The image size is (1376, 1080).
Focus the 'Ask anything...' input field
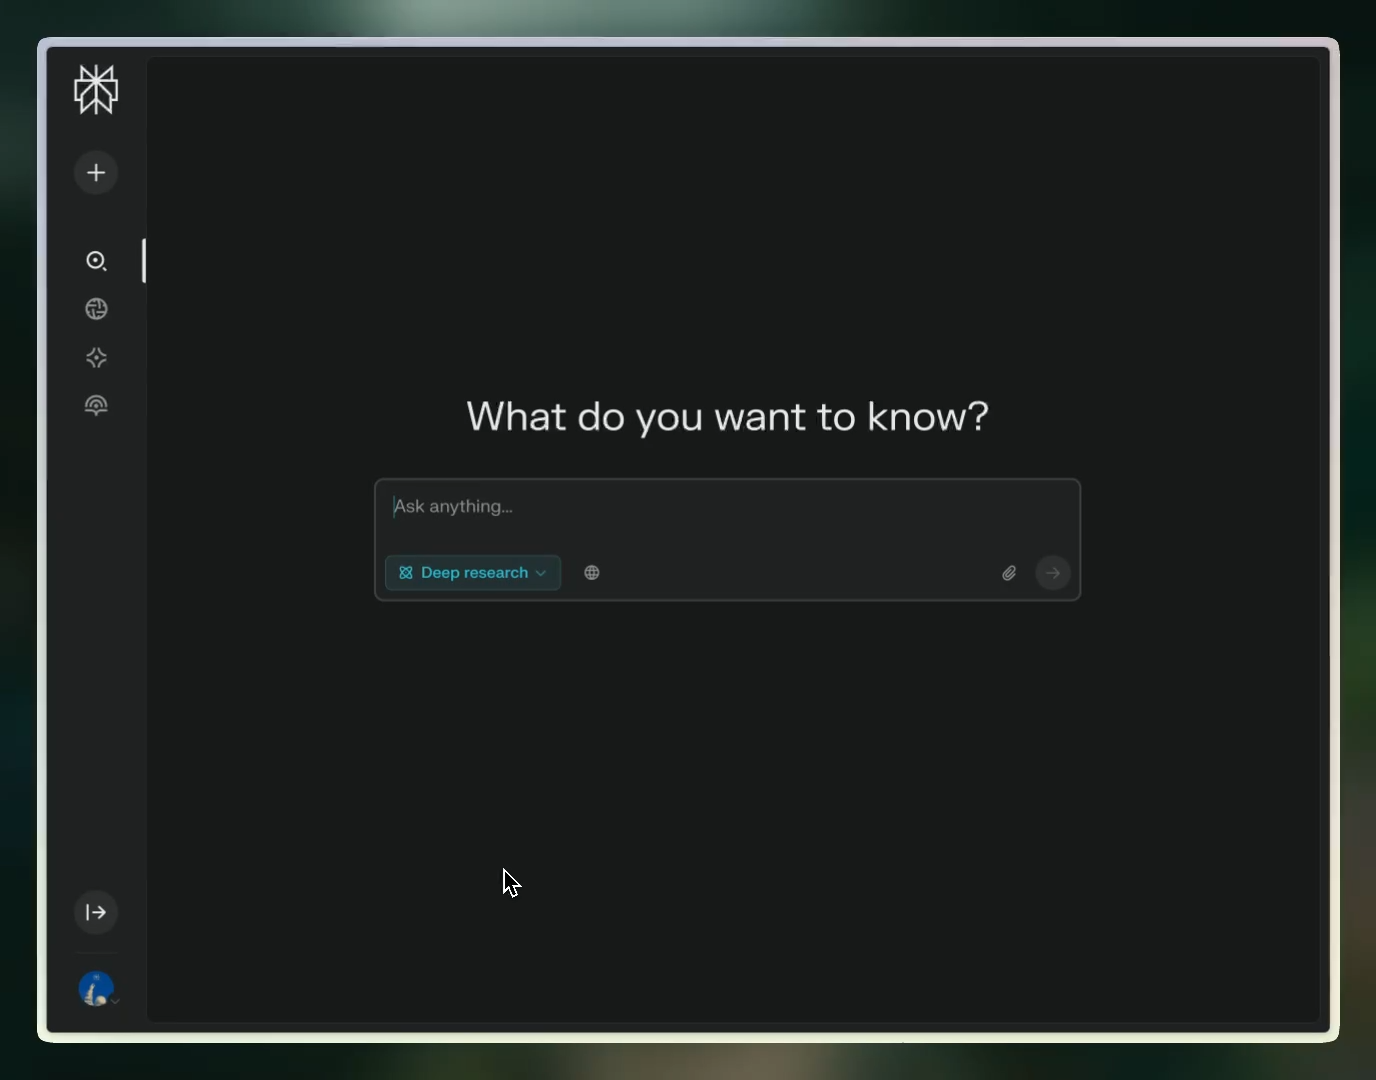(x=700, y=507)
